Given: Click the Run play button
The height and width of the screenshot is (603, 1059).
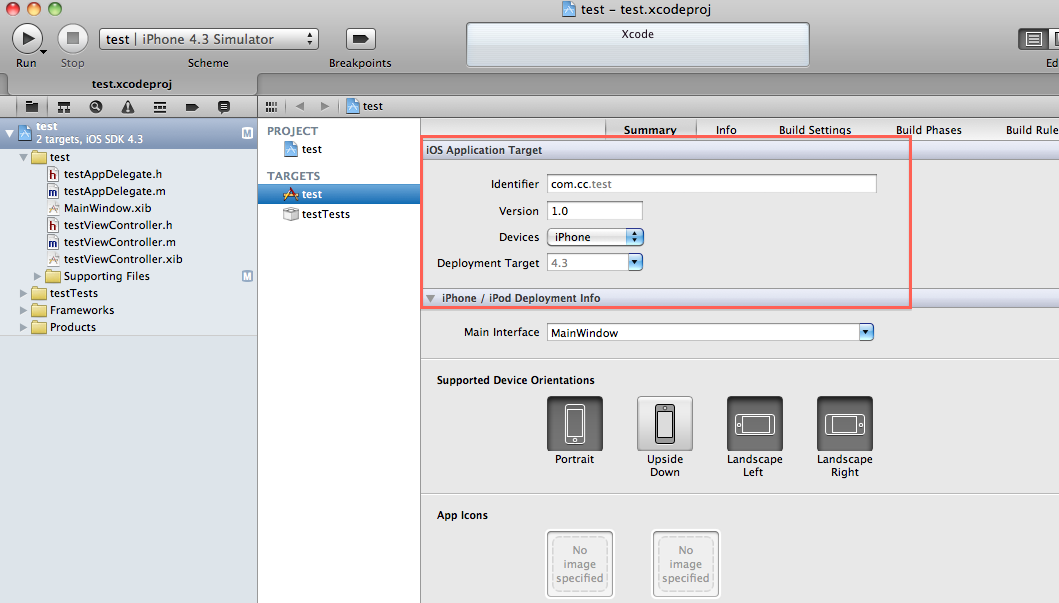Looking at the screenshot, I should pos(28,38).
